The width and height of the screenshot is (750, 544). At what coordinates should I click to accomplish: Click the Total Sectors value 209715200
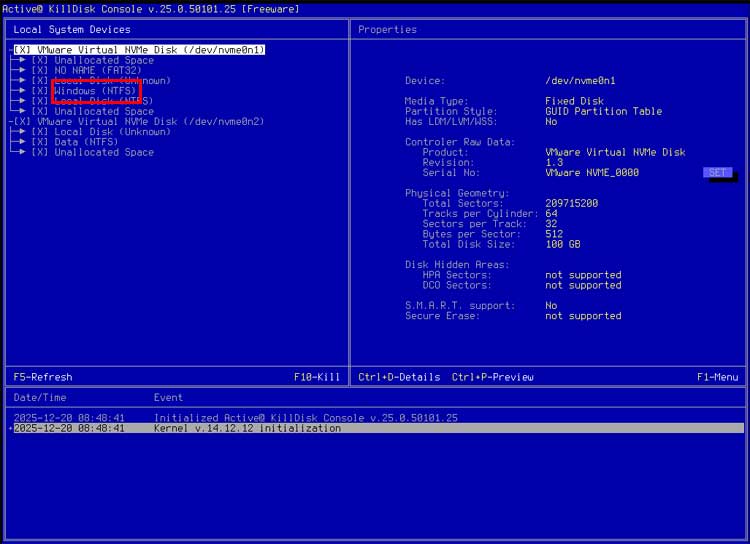572,203
